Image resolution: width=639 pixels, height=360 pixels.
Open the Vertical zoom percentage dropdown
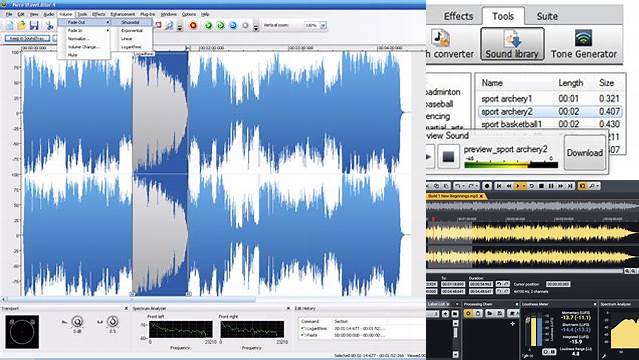pyautogui.click(x=323, y=25)
